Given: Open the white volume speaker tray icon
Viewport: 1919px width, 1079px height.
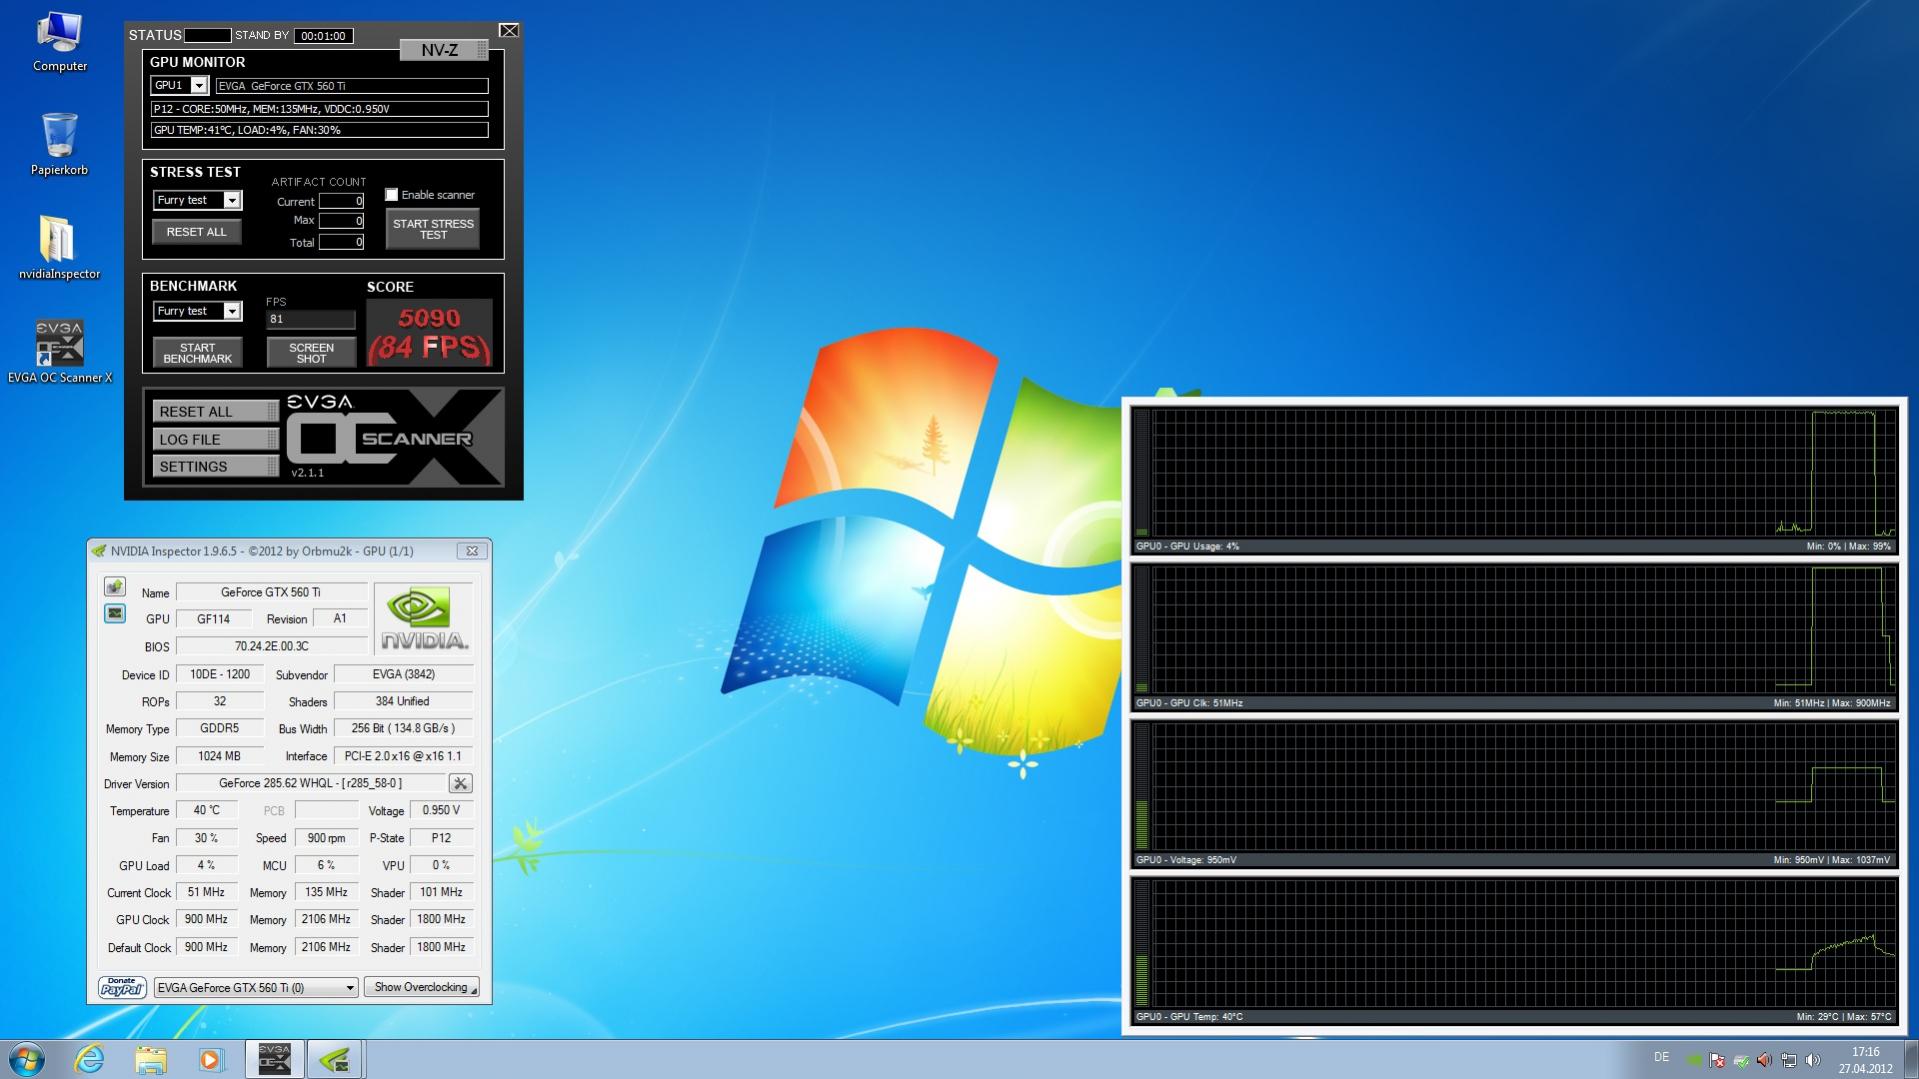Looking at the screenshot, I should 1813,1060.
